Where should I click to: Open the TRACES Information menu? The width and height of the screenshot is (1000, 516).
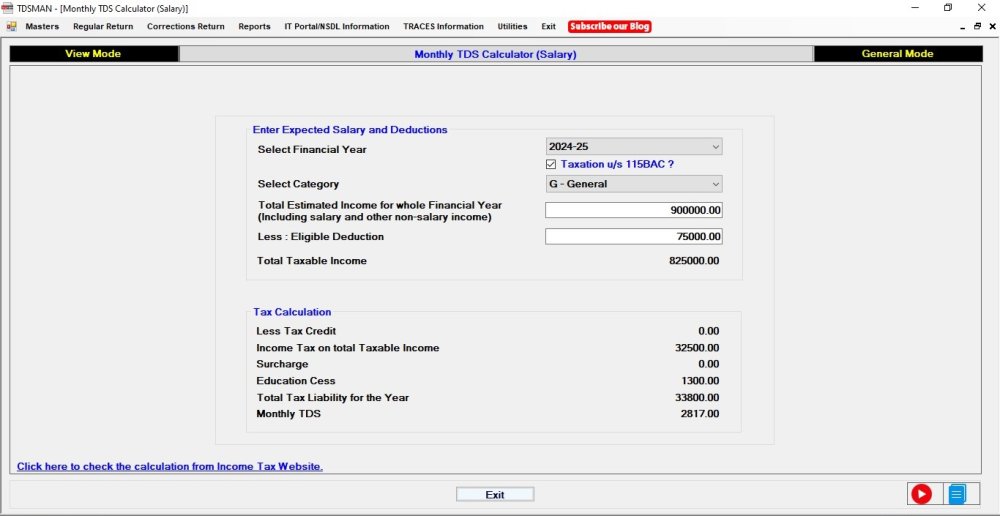click(443, 27)
